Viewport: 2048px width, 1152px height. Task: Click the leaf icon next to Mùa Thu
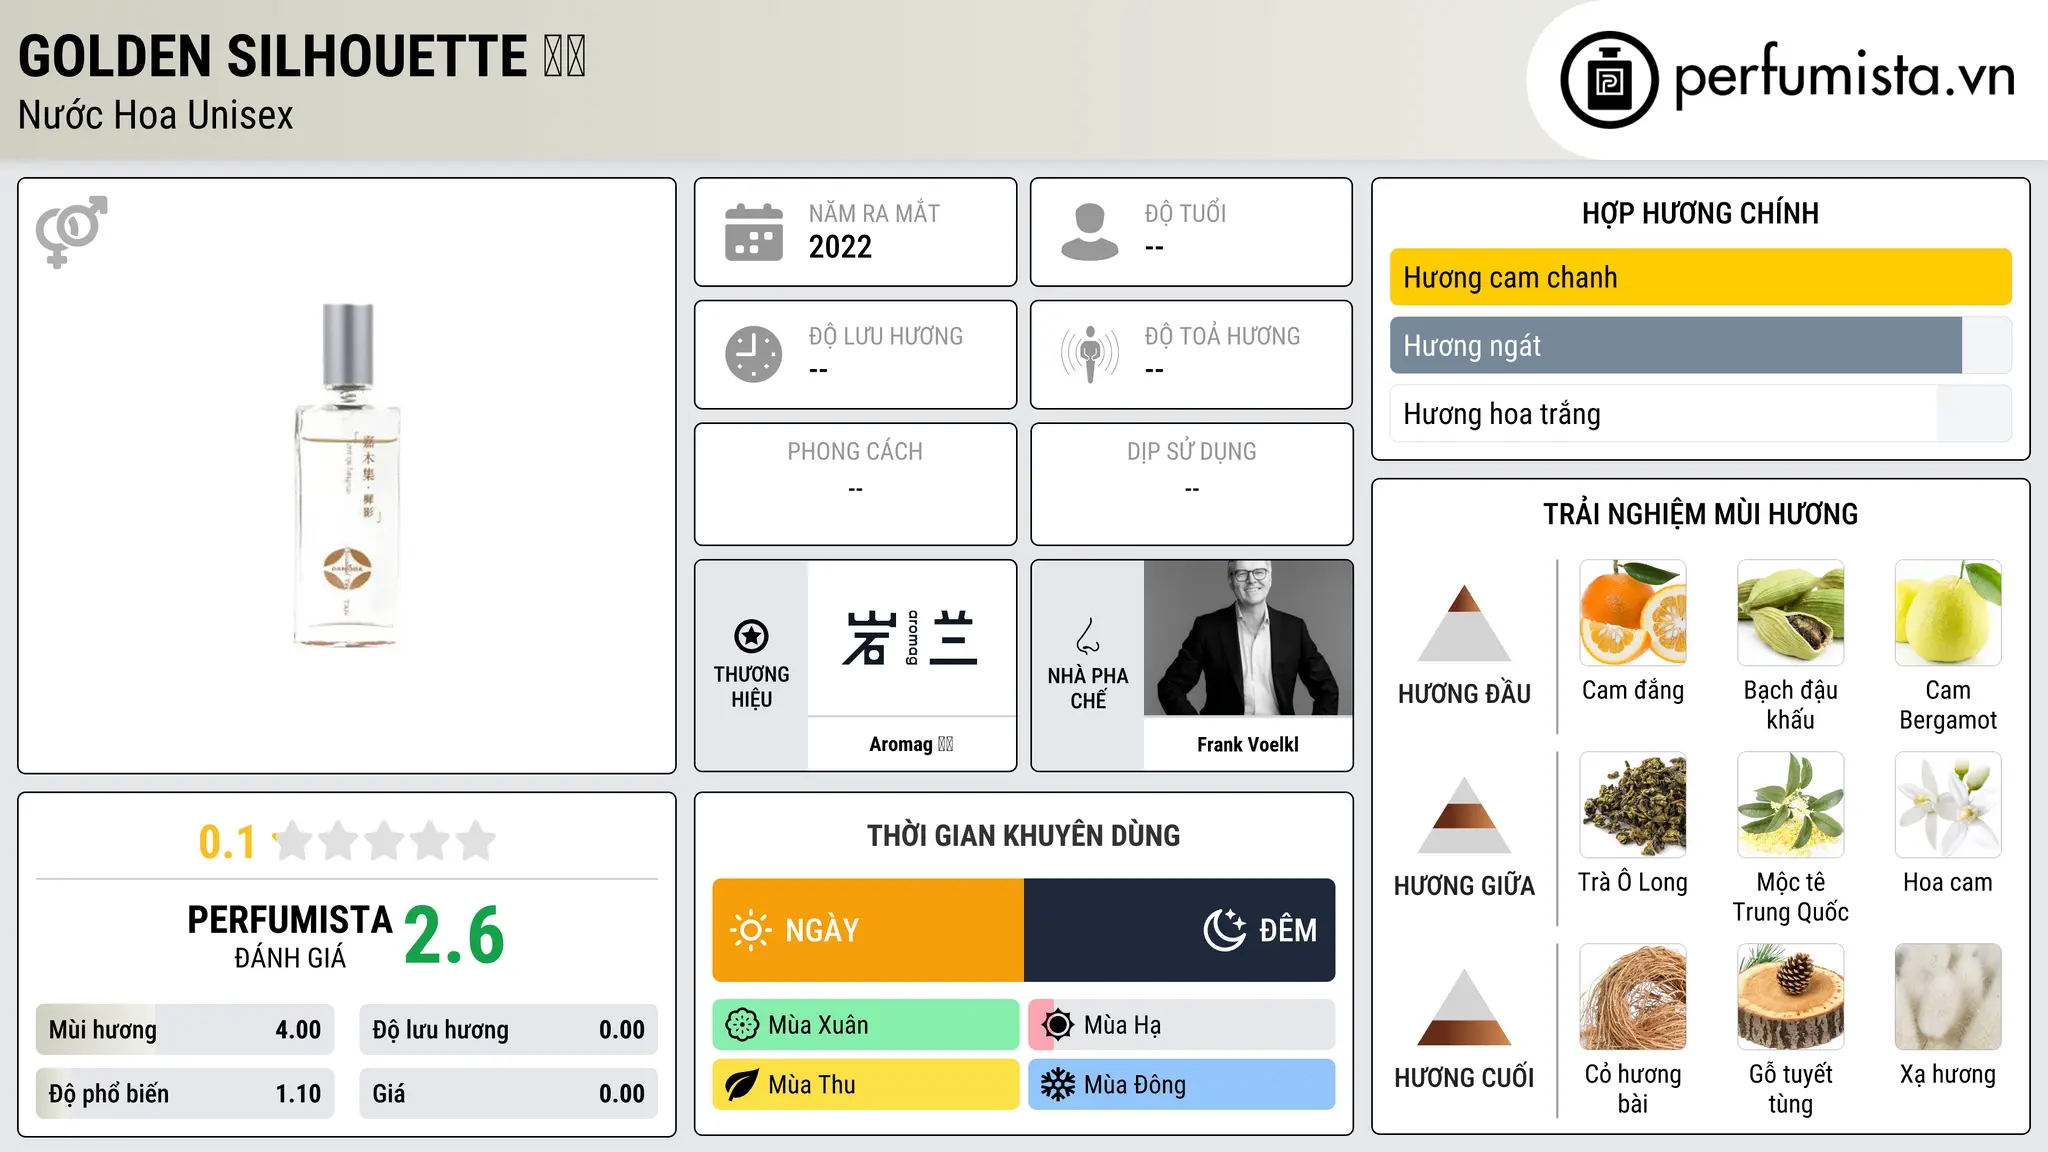coord(742,1085)
